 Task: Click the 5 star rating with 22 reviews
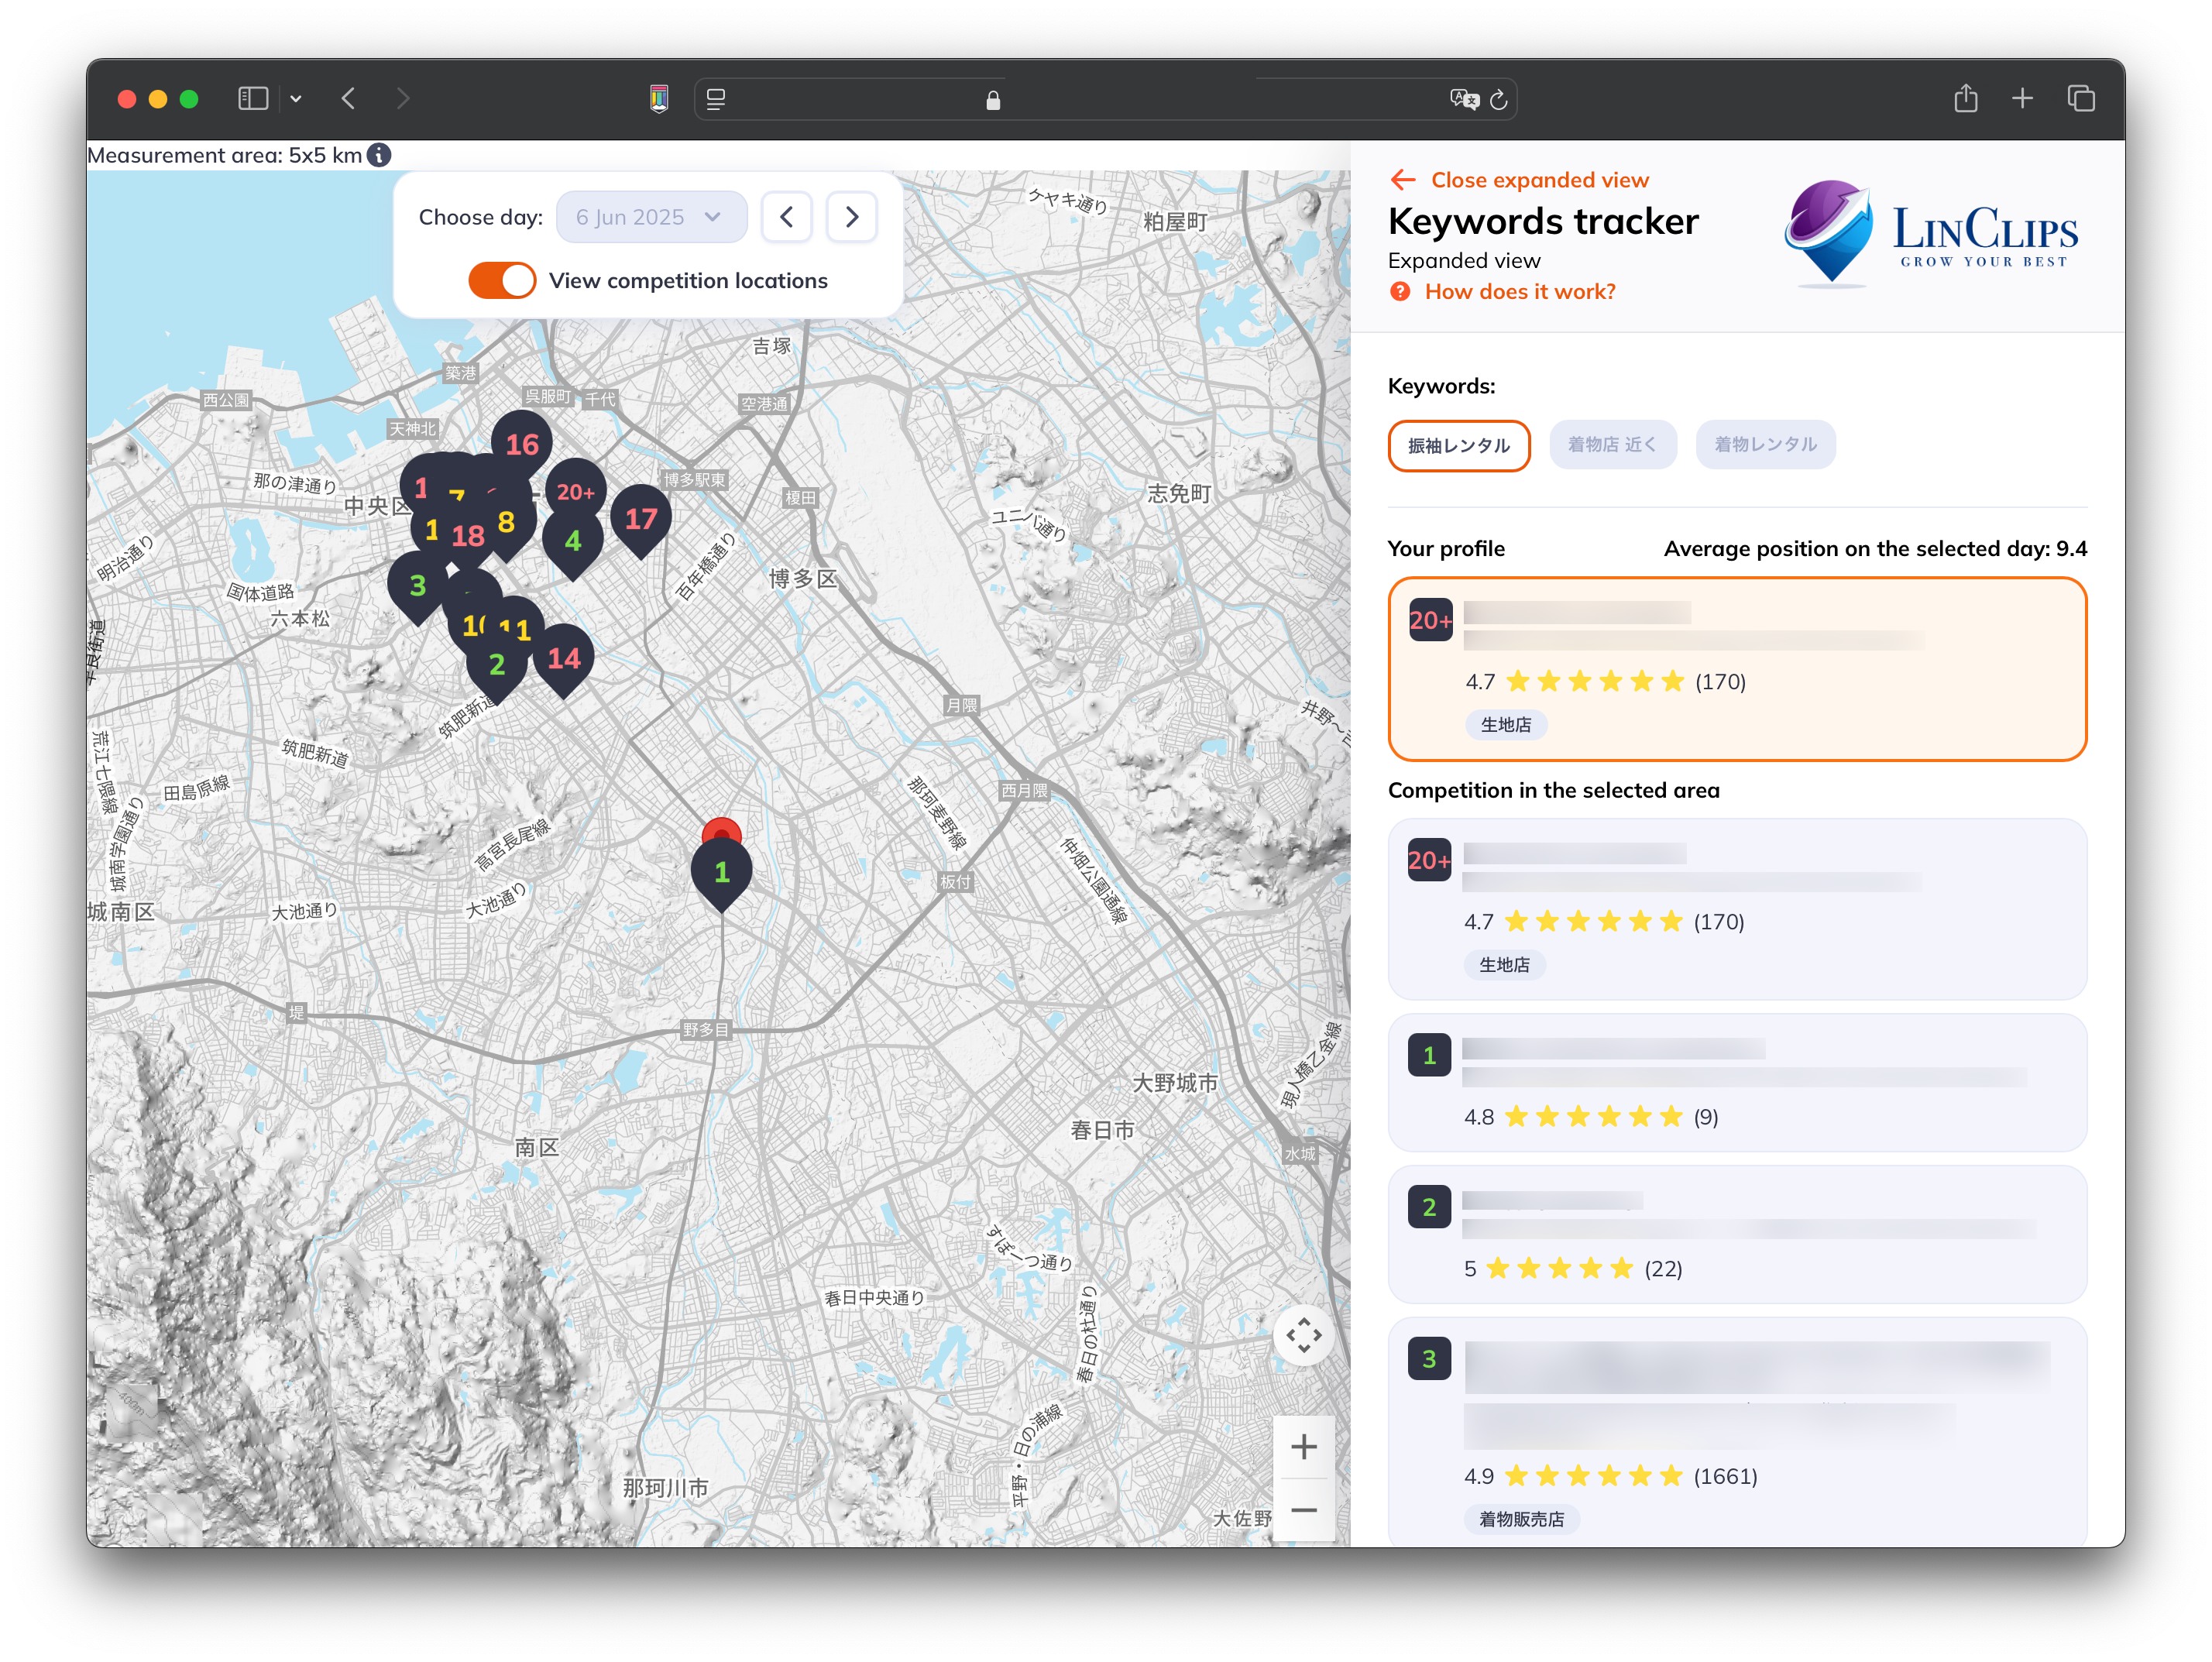point(1573,1269)
